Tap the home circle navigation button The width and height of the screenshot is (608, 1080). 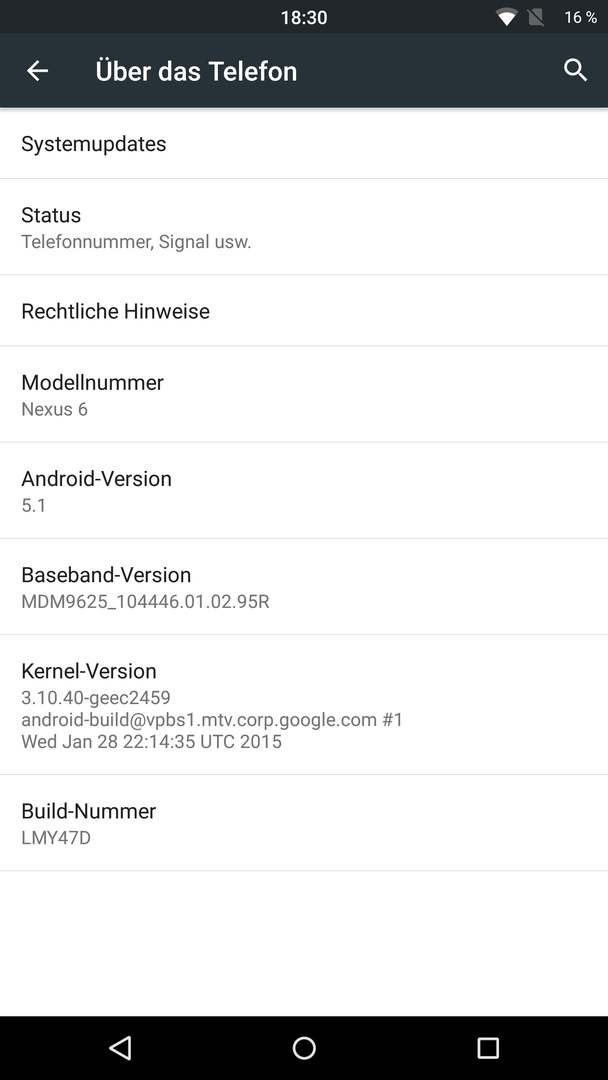(x=304, y=1048)
